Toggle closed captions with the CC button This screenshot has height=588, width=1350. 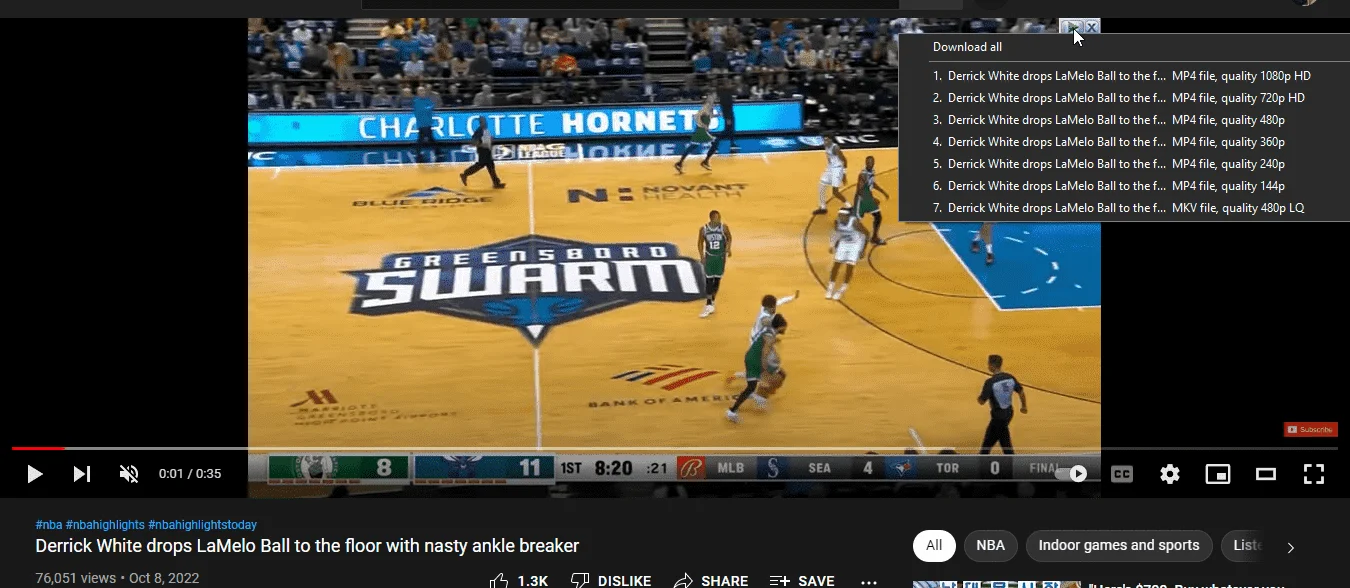coord(1122,474)
